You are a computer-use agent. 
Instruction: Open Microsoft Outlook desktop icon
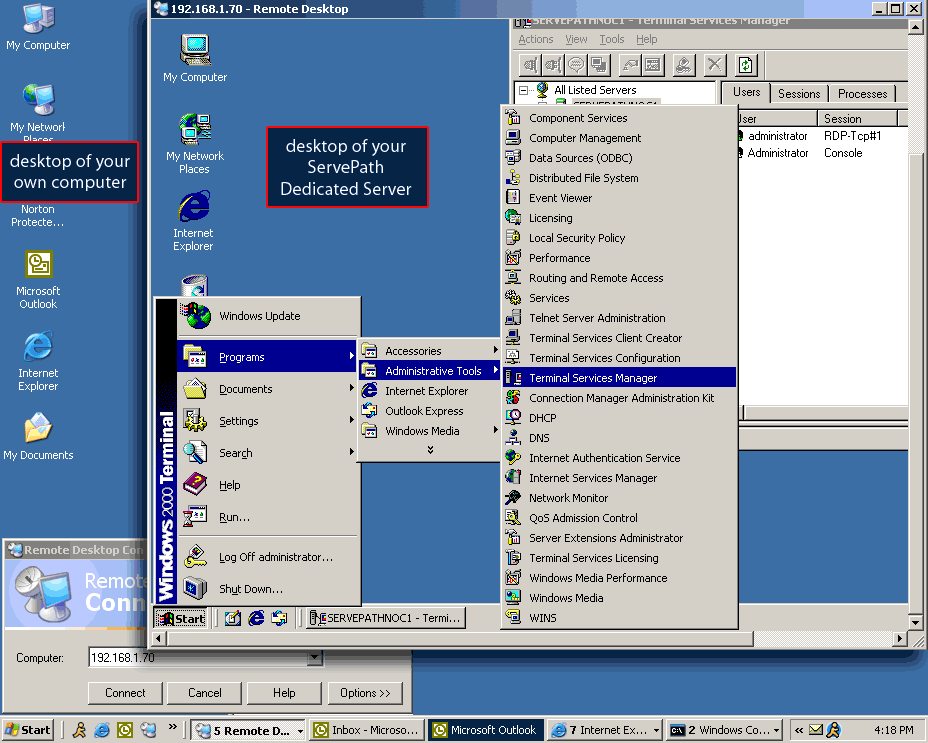pos(38,265)
